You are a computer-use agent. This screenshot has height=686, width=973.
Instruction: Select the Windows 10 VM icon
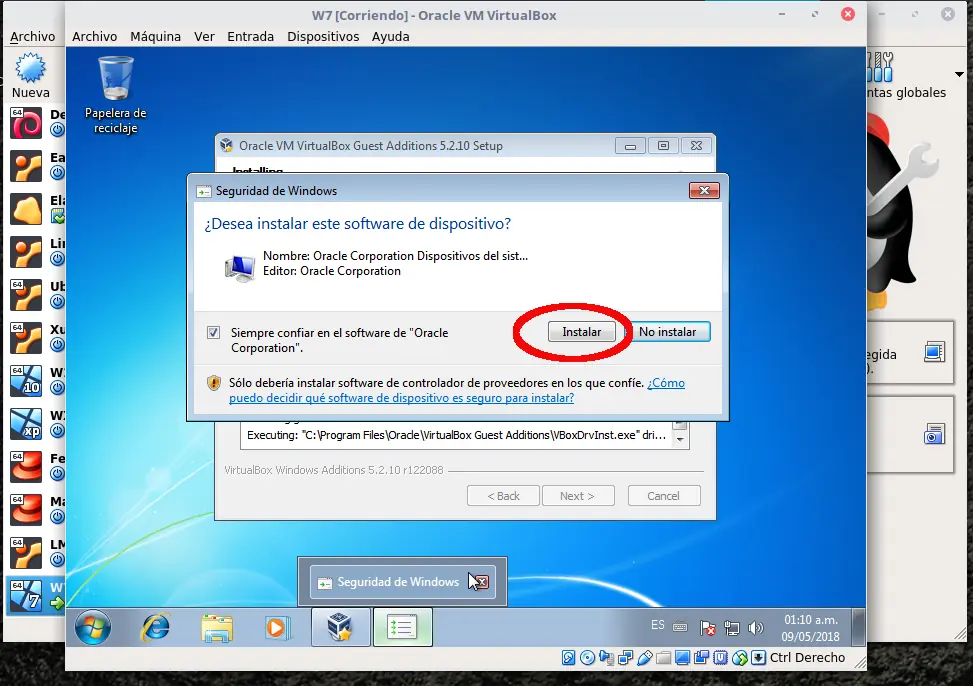26,381
